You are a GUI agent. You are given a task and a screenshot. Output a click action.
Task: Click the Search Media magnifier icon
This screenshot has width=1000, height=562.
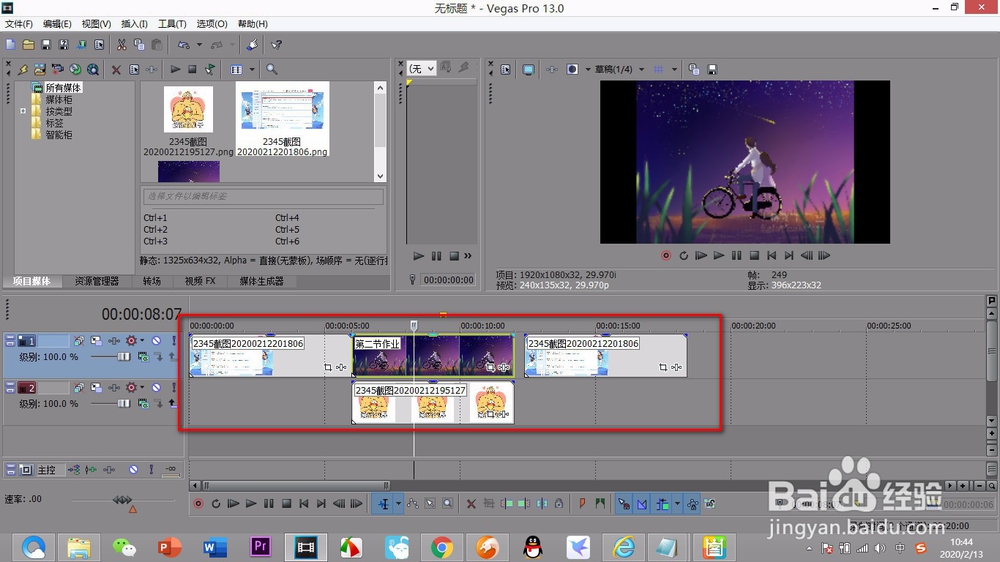click(272, 70)
